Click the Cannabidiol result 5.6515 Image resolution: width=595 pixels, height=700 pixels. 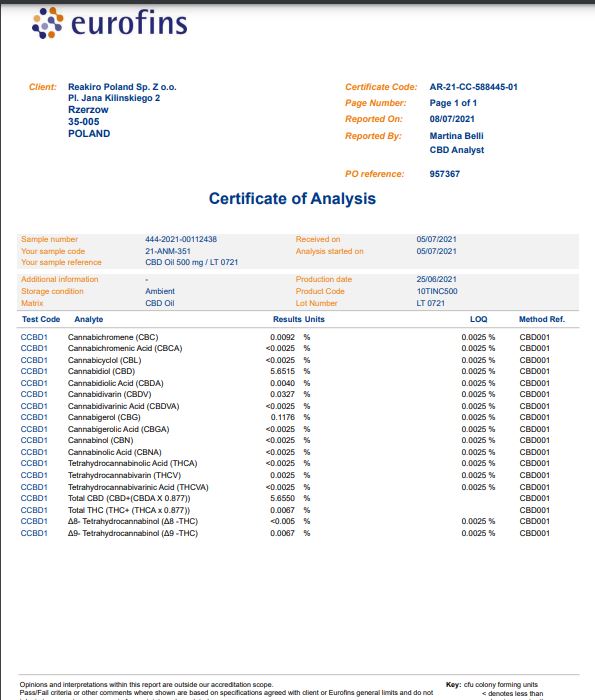[282, 371]
